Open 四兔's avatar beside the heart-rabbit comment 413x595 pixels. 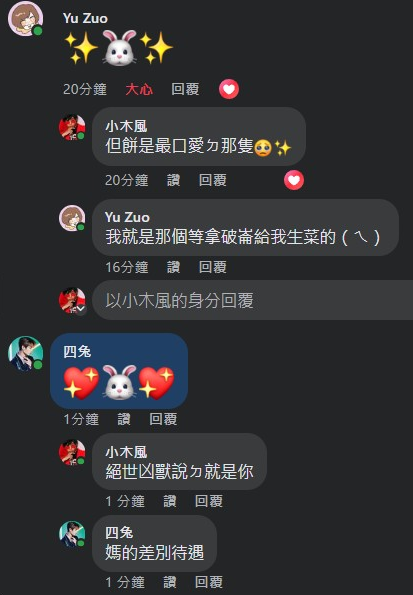tap(25, 353)
